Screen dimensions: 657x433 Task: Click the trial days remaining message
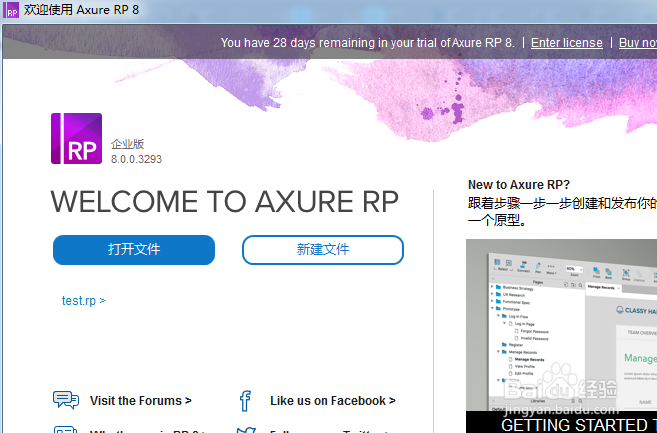[367, 43]
